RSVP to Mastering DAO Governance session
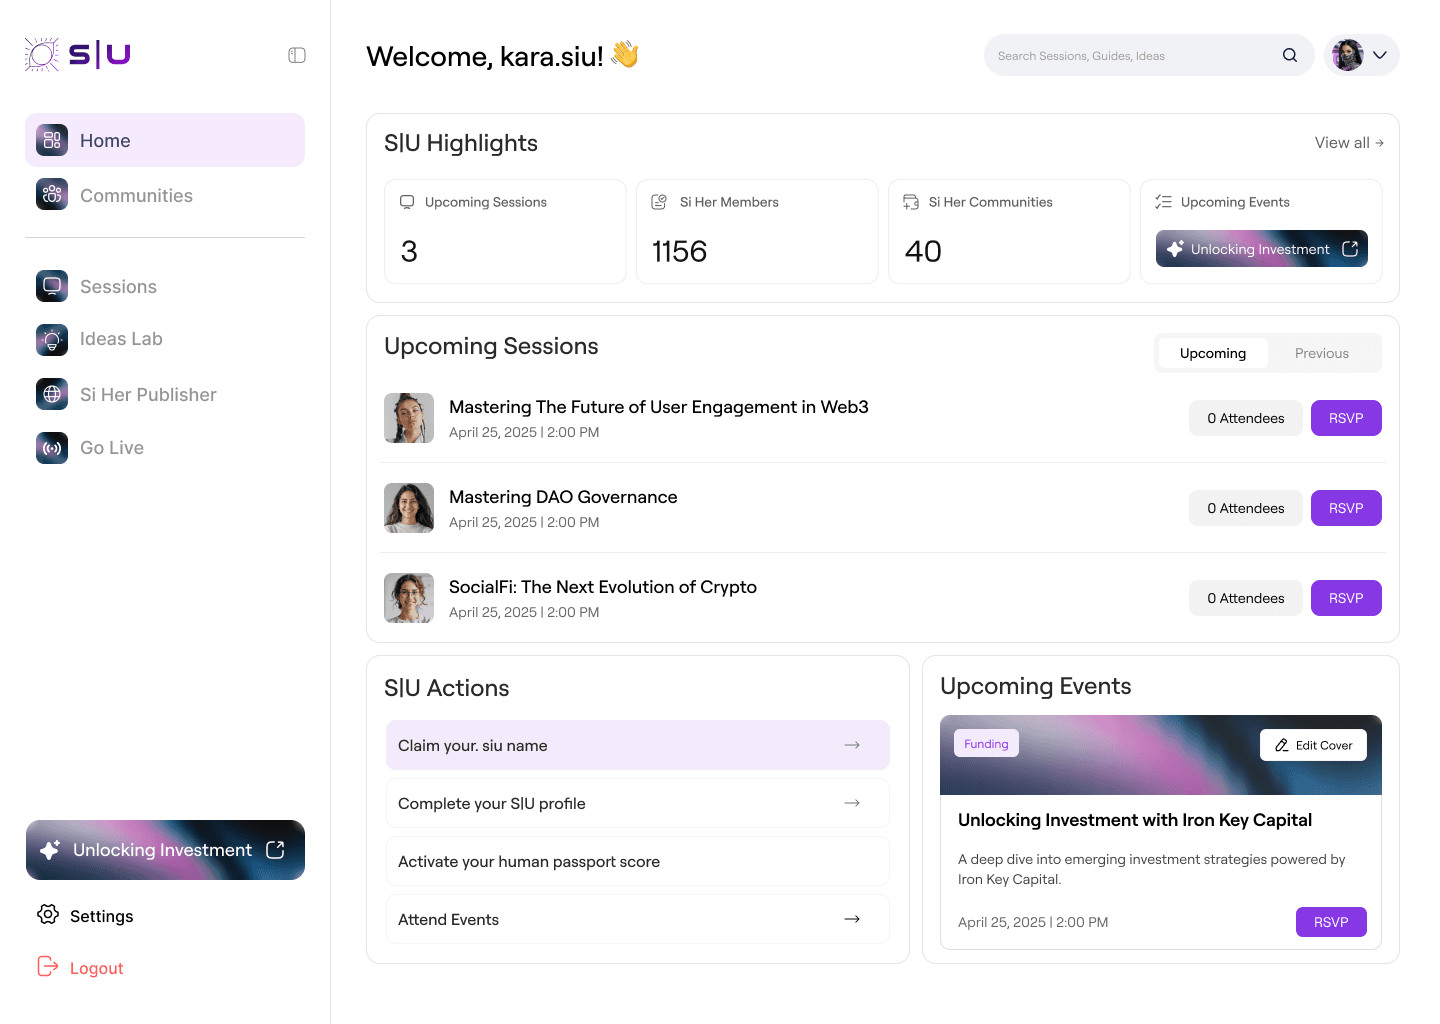Viewport: 1440px width, 1024px height. click(x=1345, y=508)
